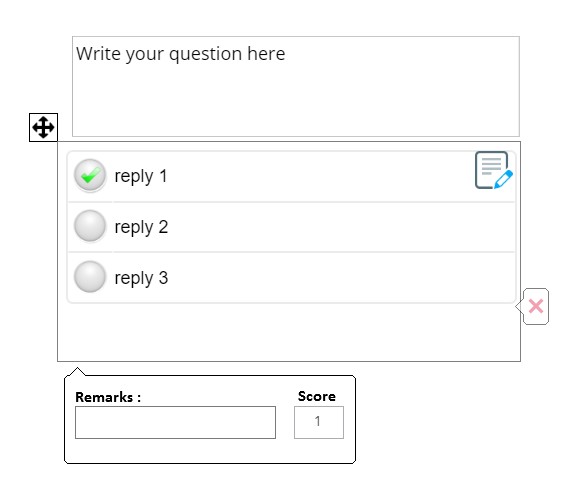Click the 'reply 2' answer text
Screen dimensions: 585x485
pyautogui.click(x=141, y=227)
